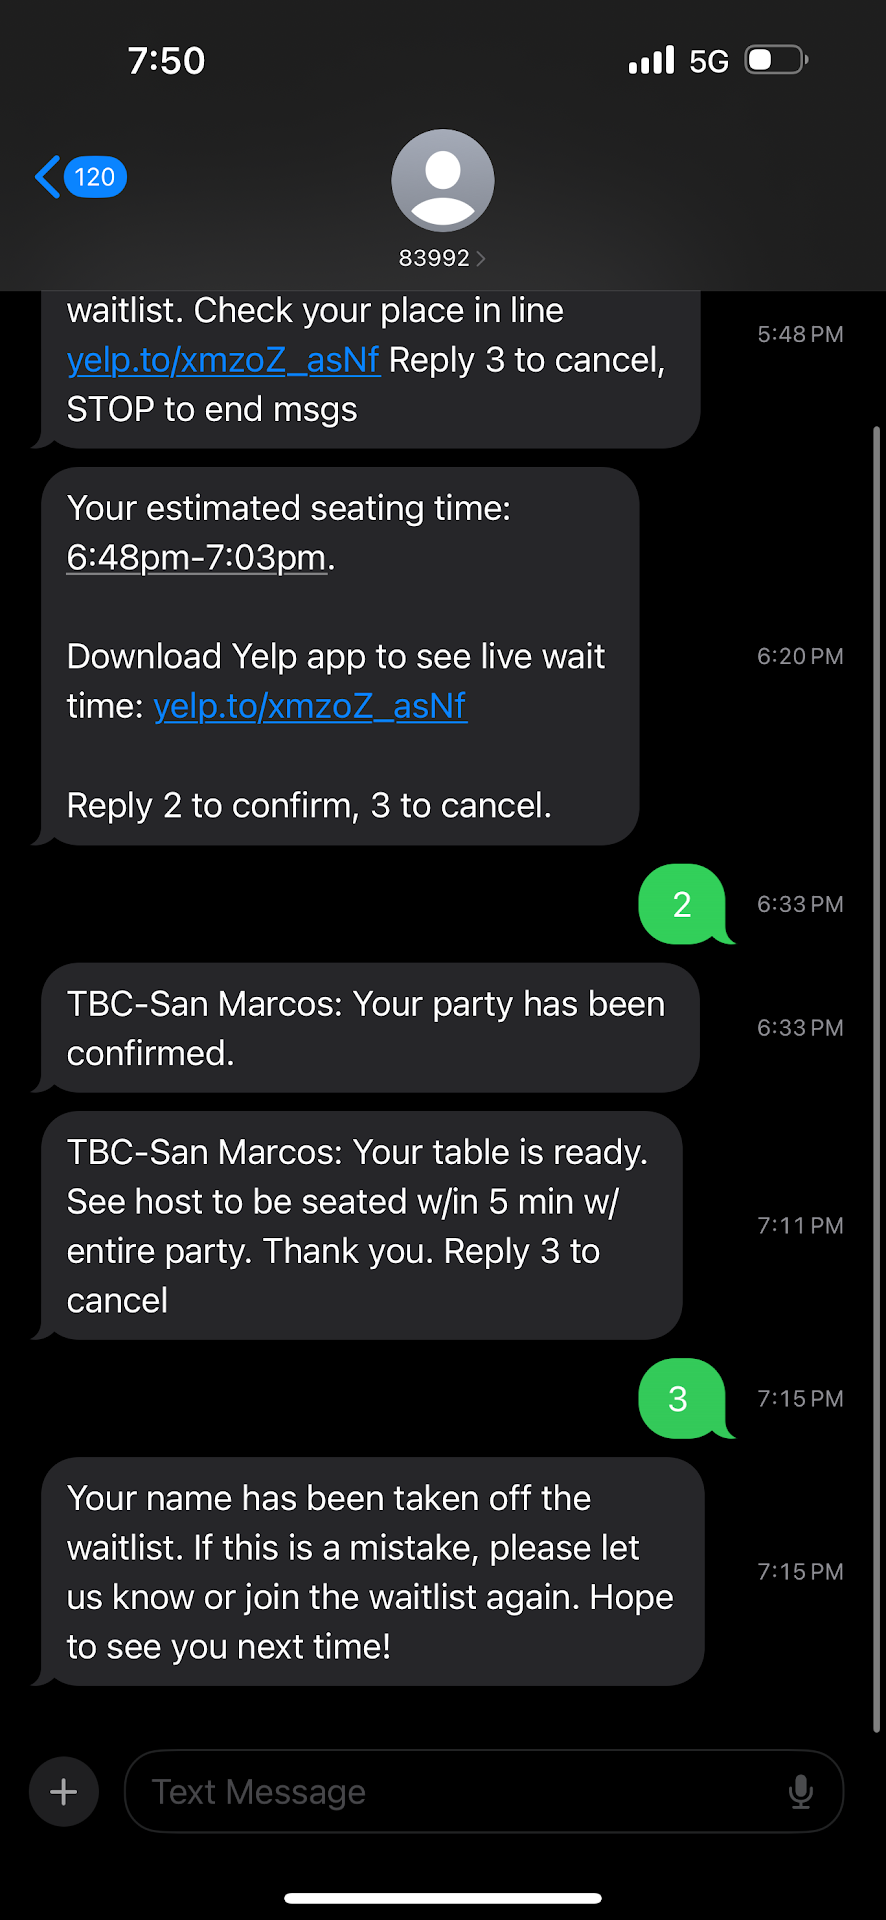The height and width of the screenshot is (1920, 886).
Task: Tap the 120 unread messages badge
Action: (95, 177)
